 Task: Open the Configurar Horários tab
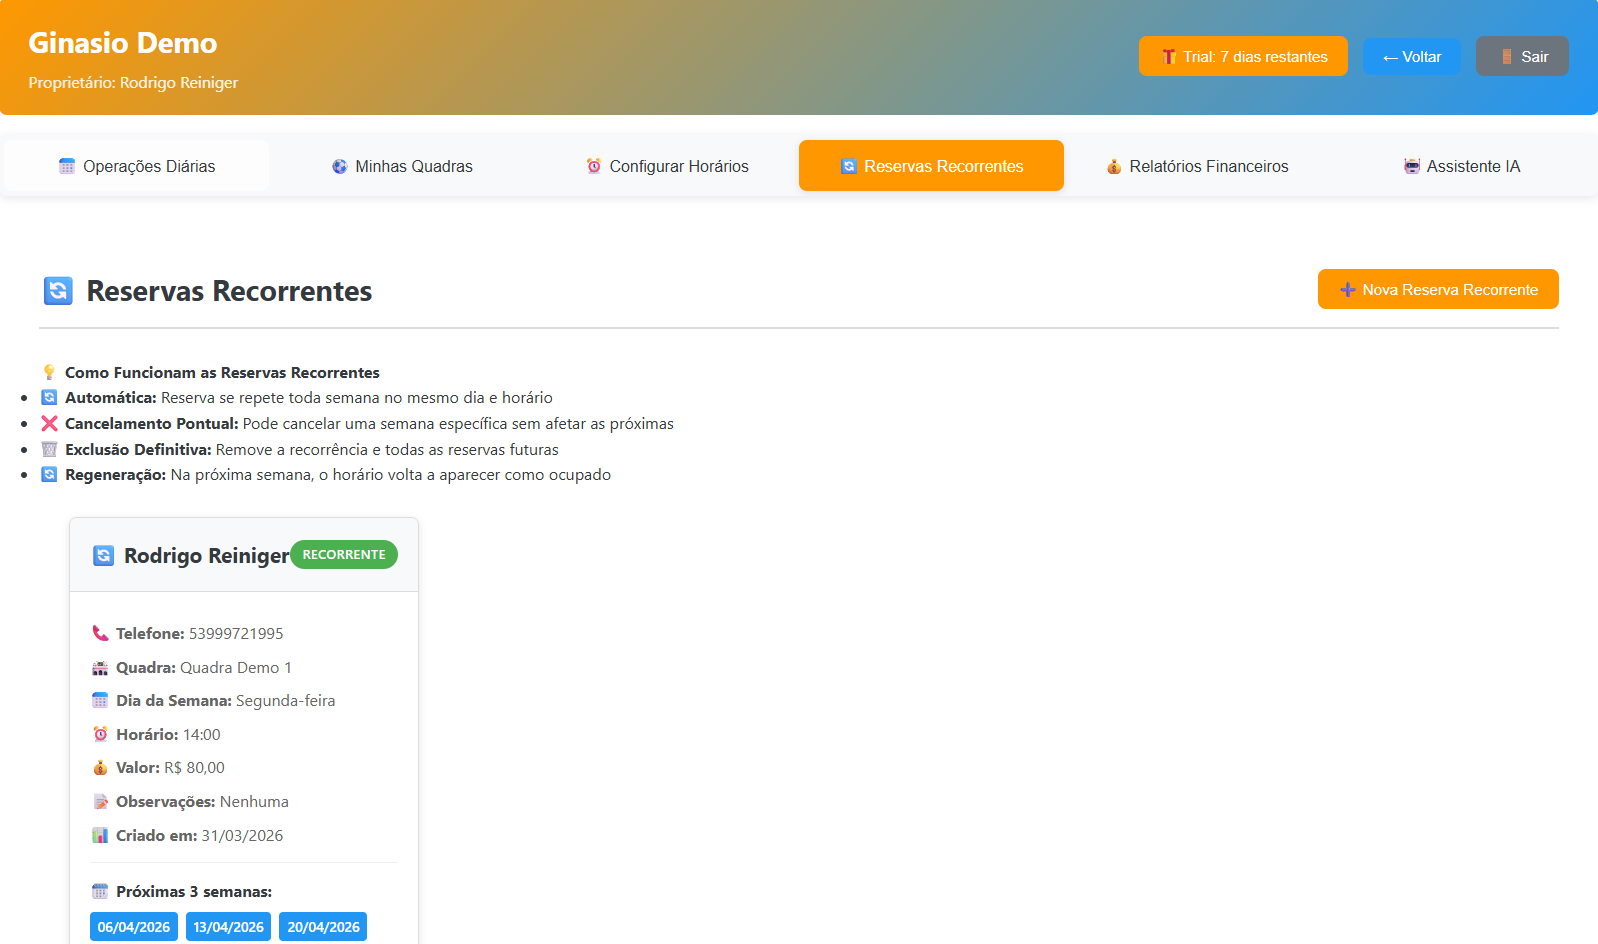coord(667,166)
